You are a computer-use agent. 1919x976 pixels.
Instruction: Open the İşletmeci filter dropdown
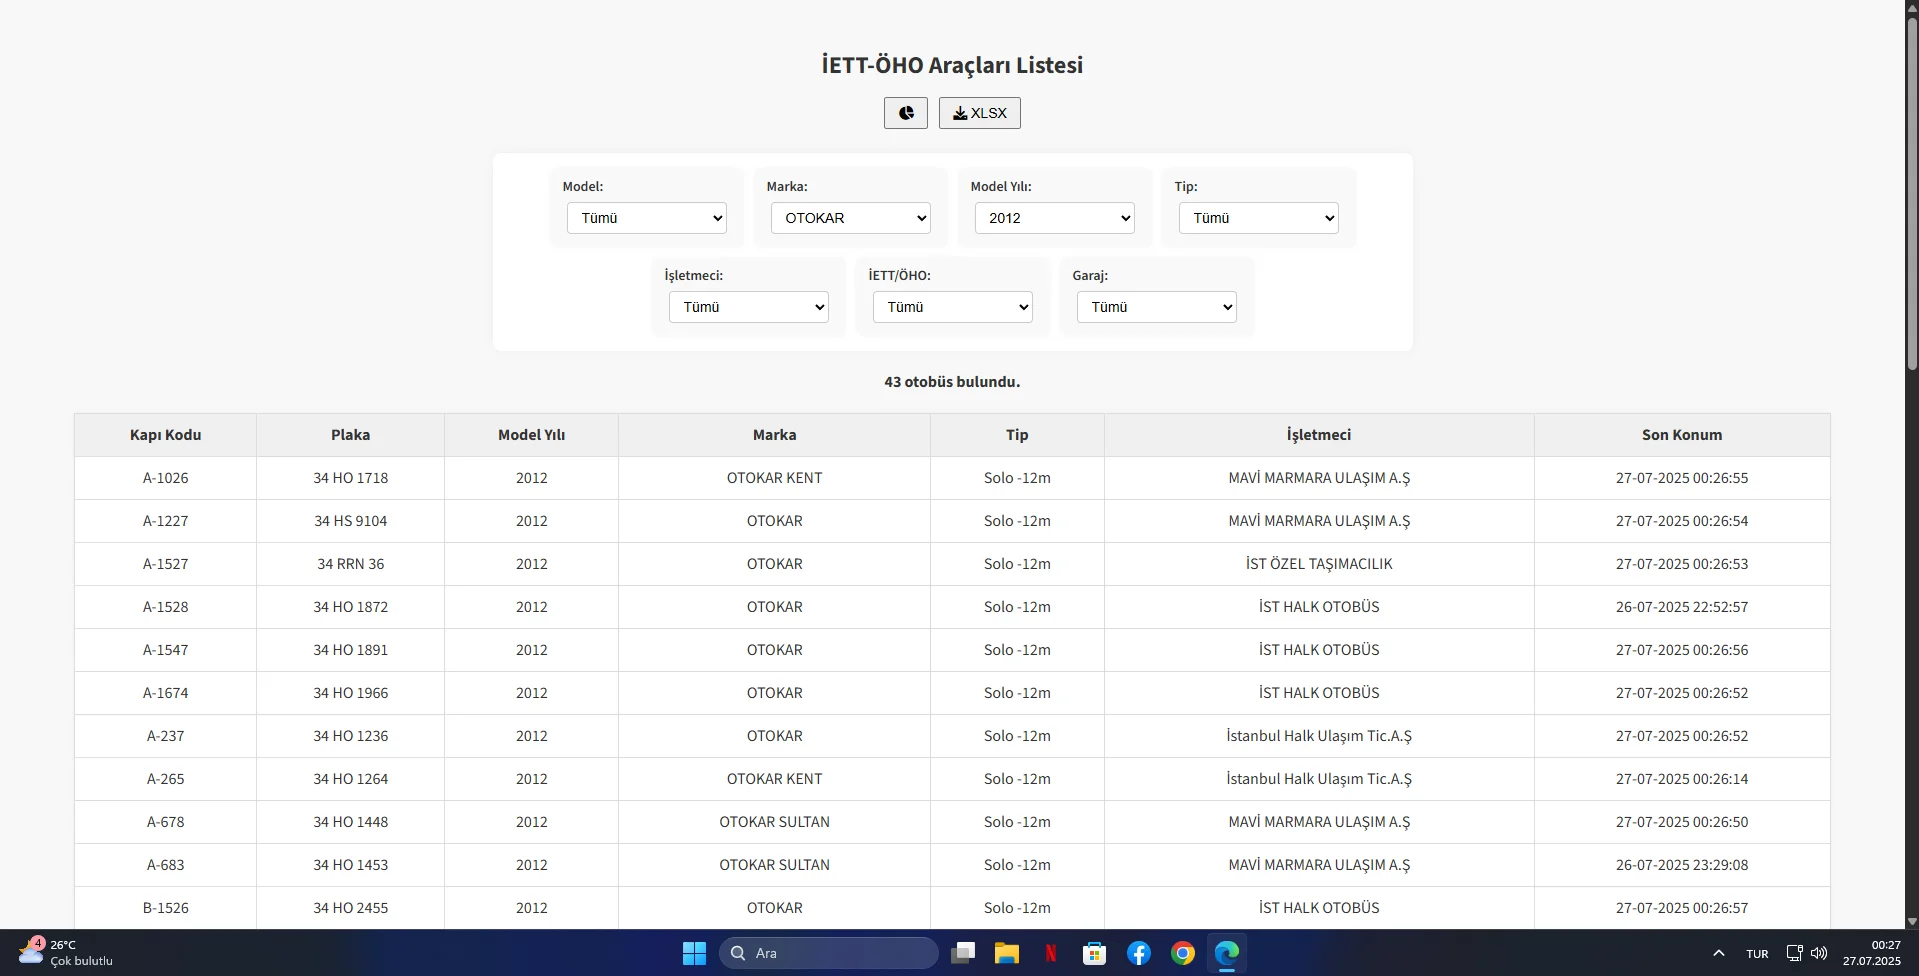coord(747,307)
